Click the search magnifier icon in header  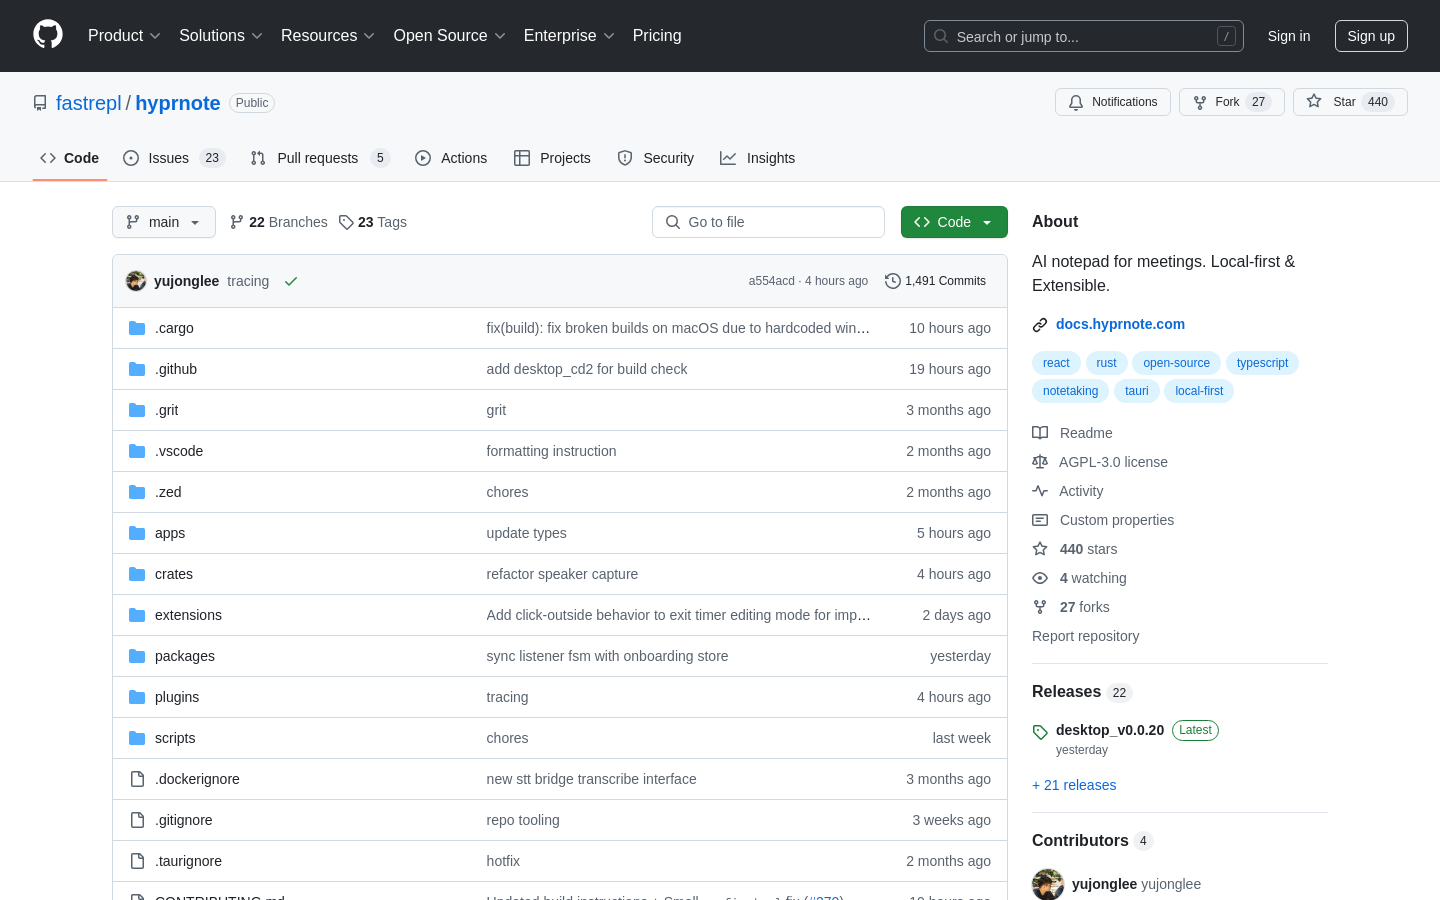(941, 36)
